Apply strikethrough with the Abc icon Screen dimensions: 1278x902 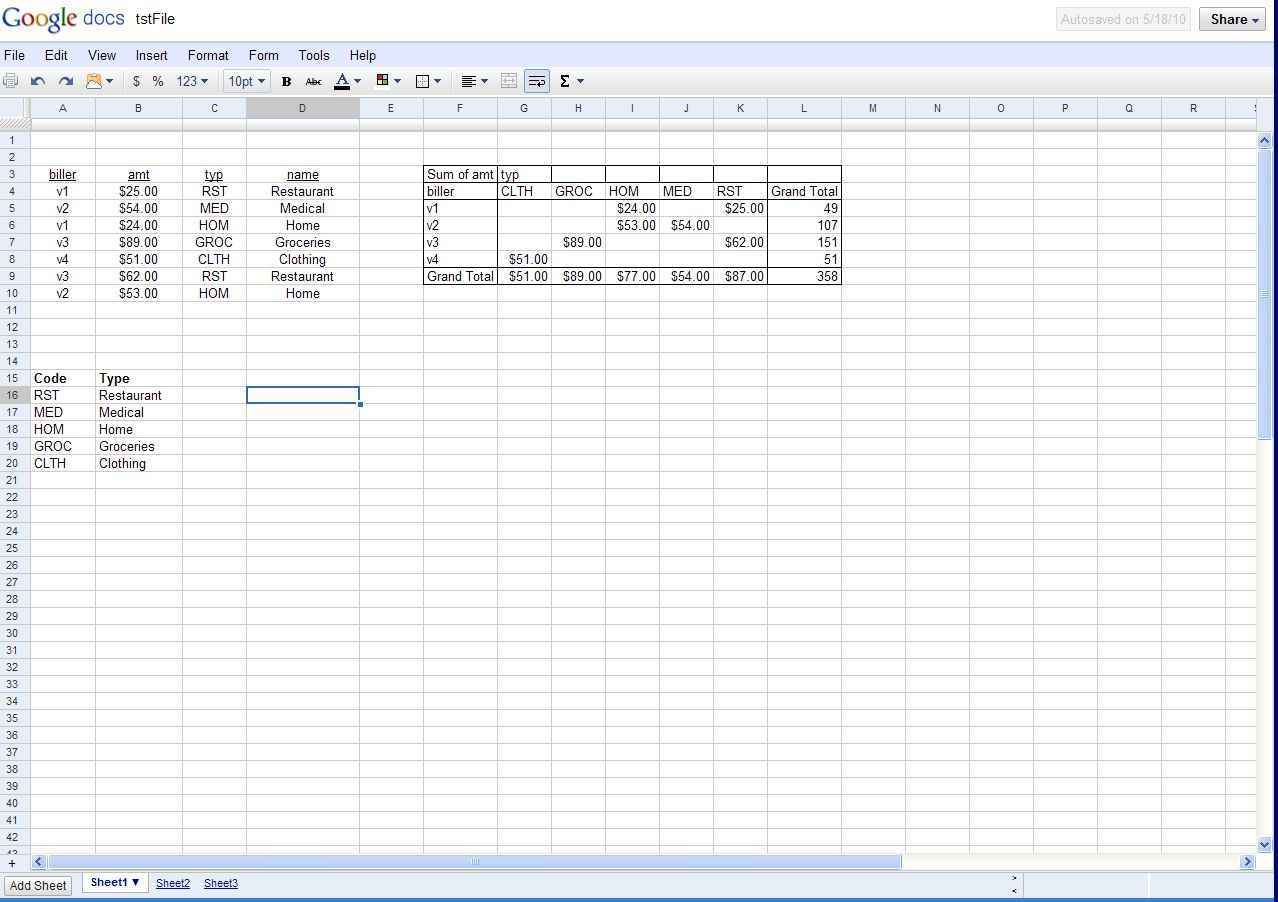pyautogui.click(x=313, y=81)
